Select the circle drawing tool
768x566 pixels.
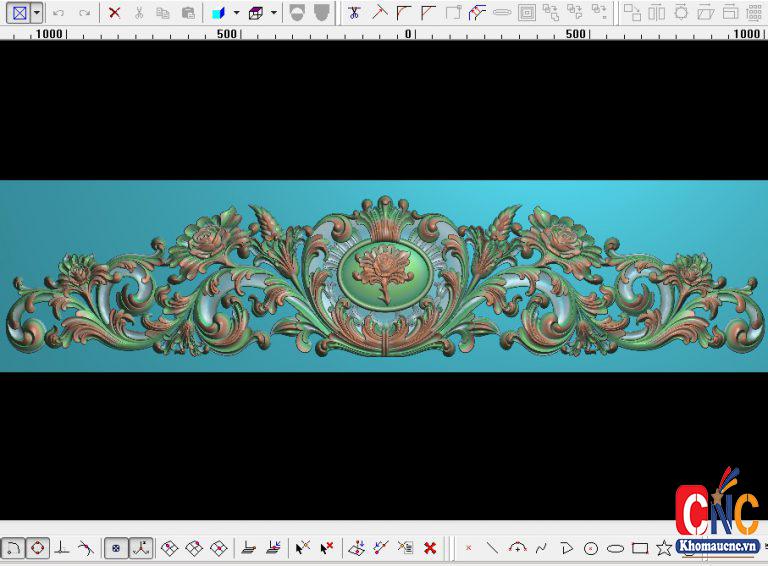click(x=591, y=548)
